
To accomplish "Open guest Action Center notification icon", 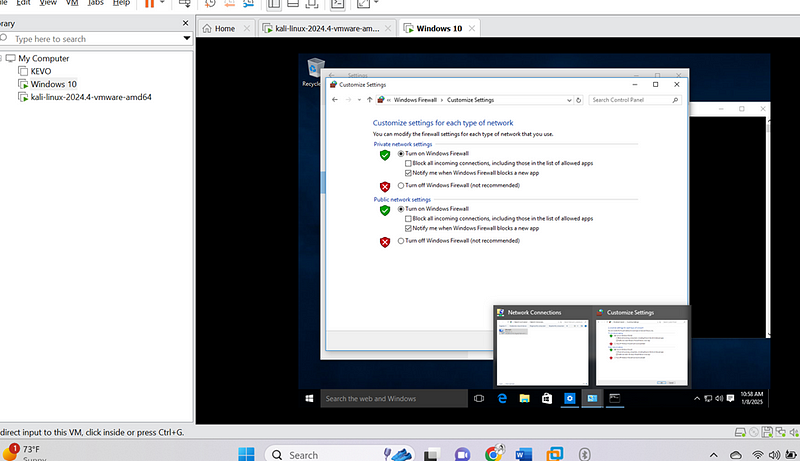I will point(730,398).
